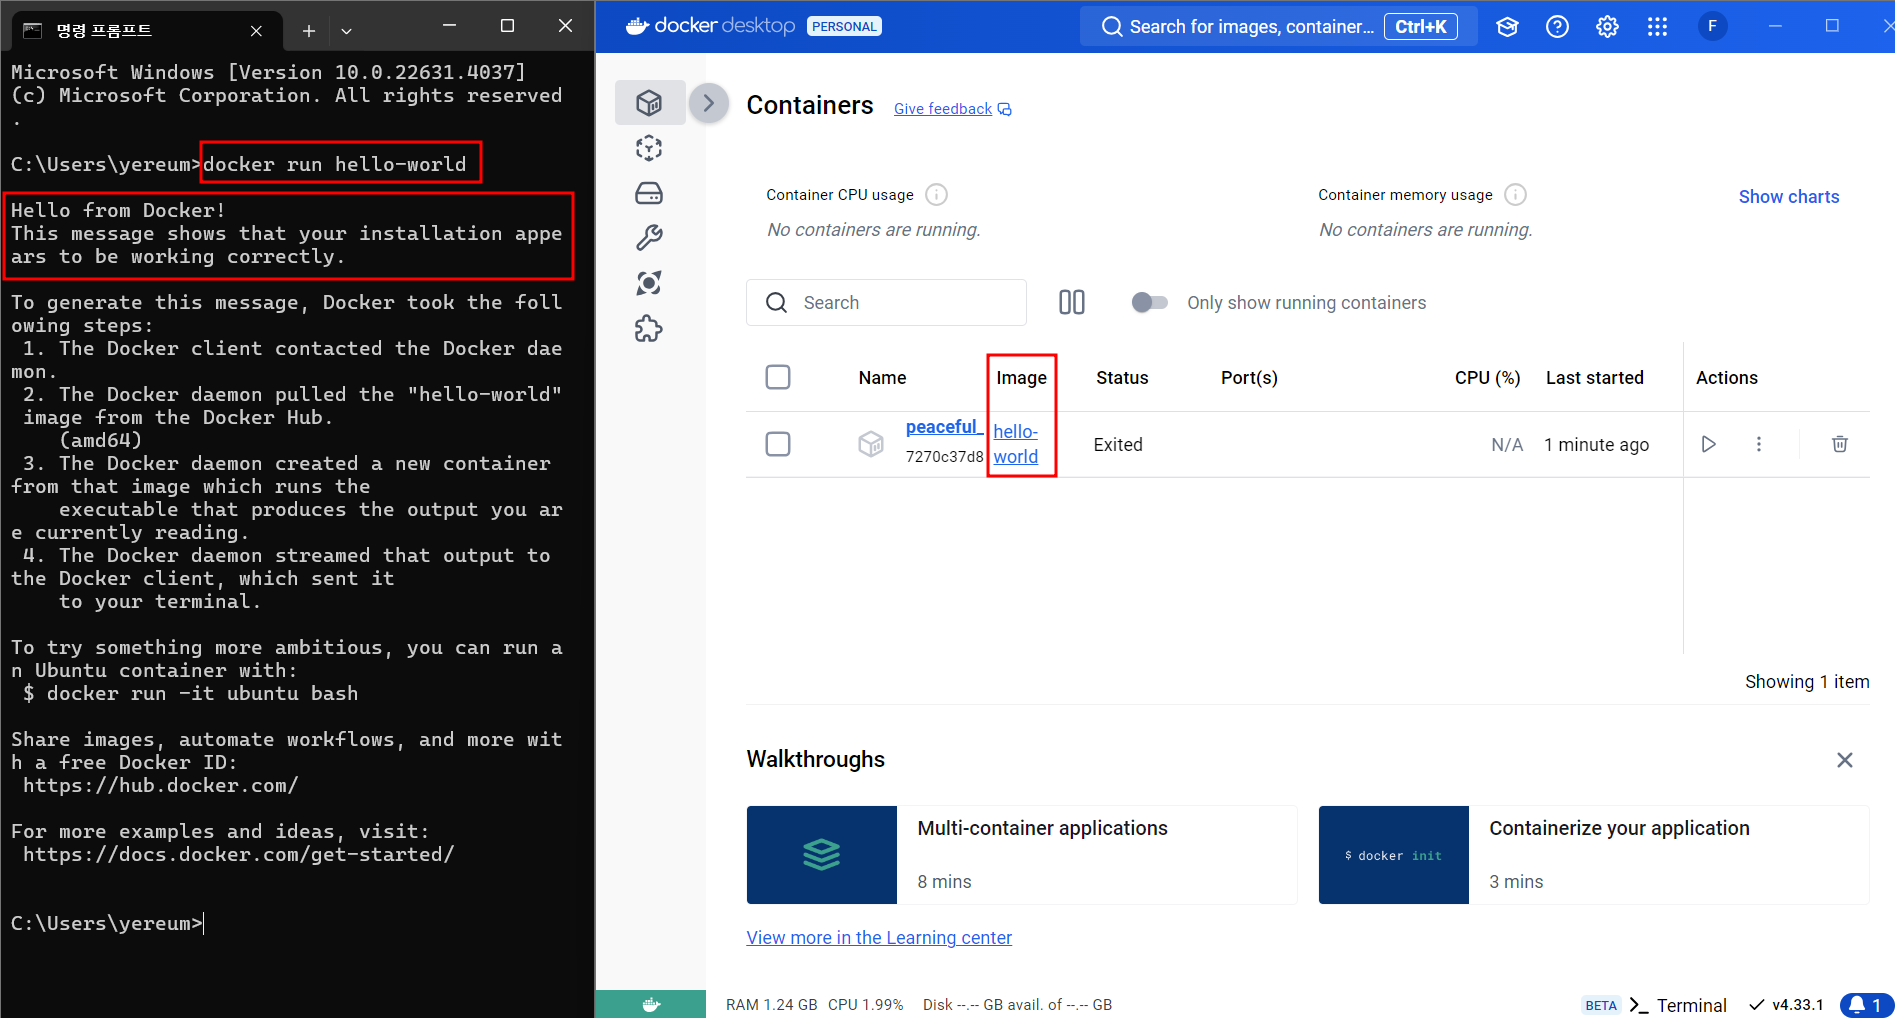Select the Command Prompt tab
Viewport: 1895px width, 1018px height.
[146, 31]
